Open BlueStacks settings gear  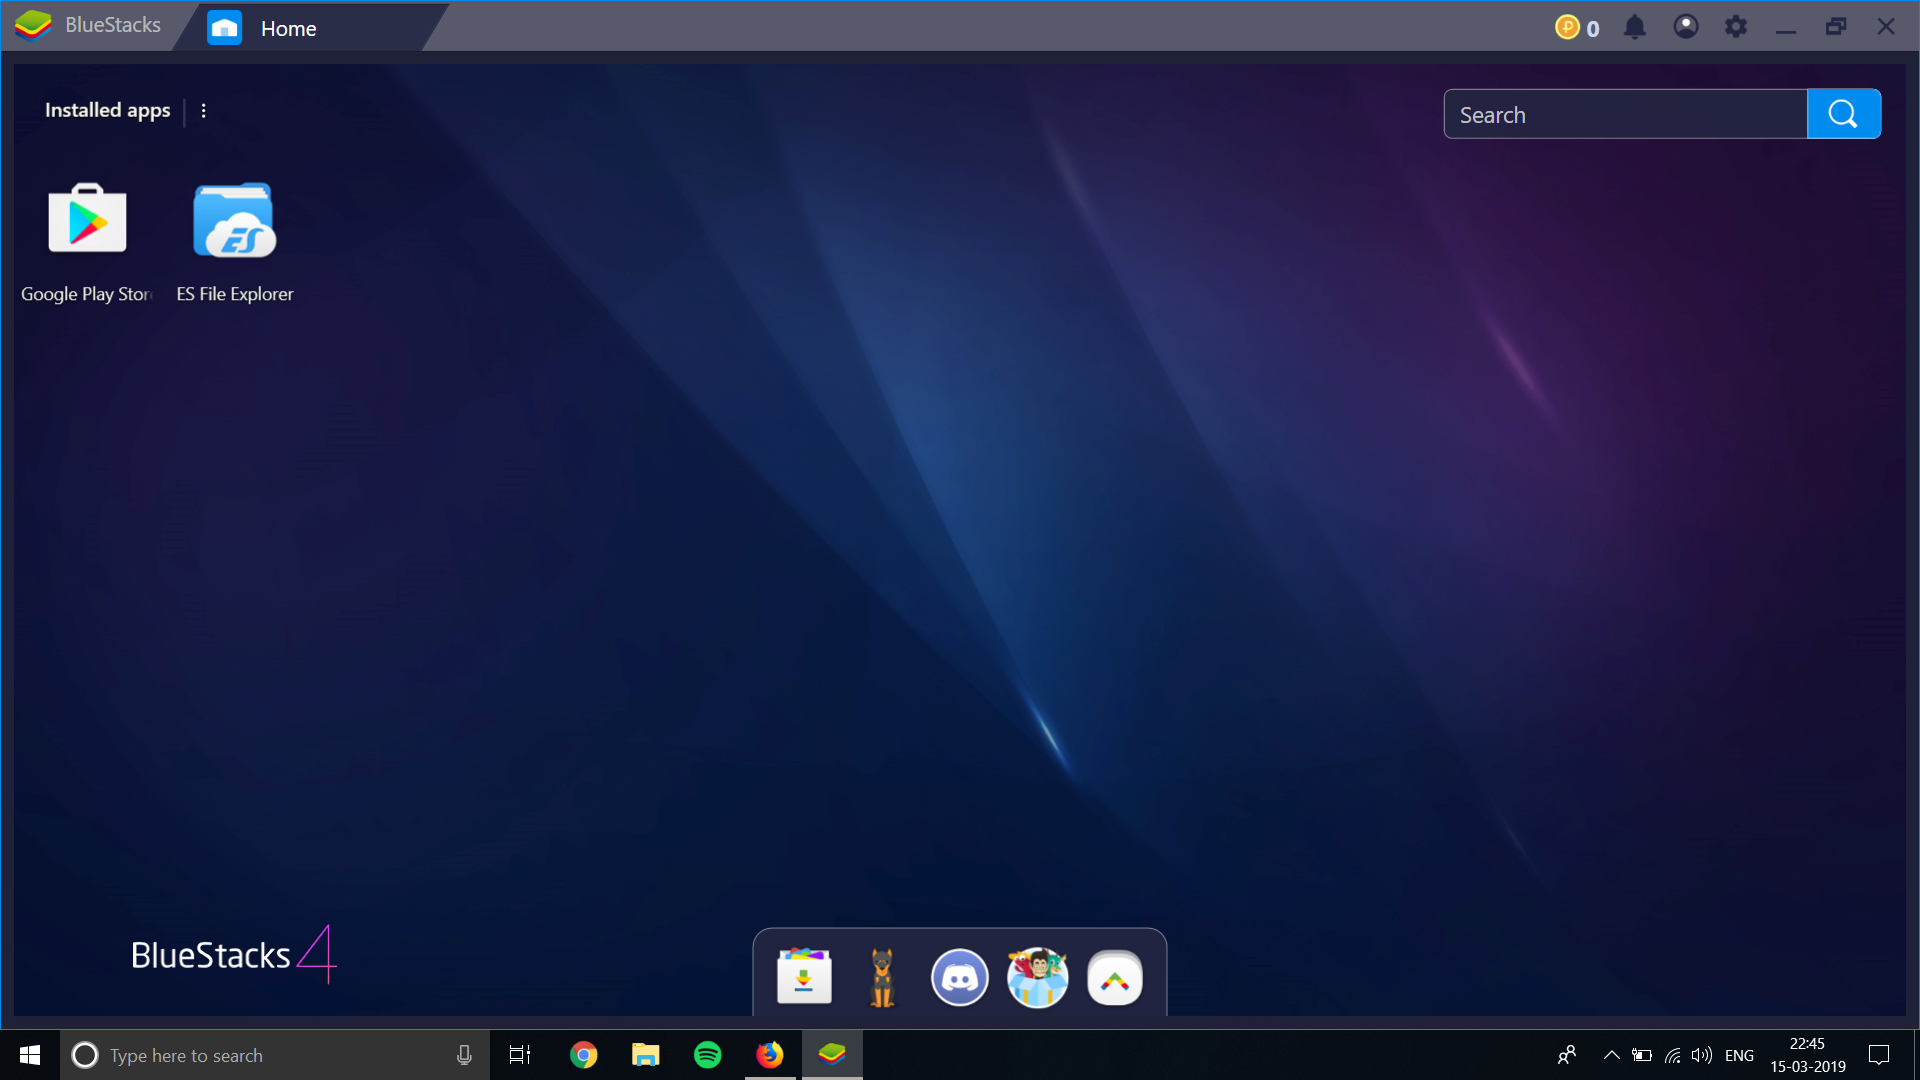click(x=1735, y=27)
